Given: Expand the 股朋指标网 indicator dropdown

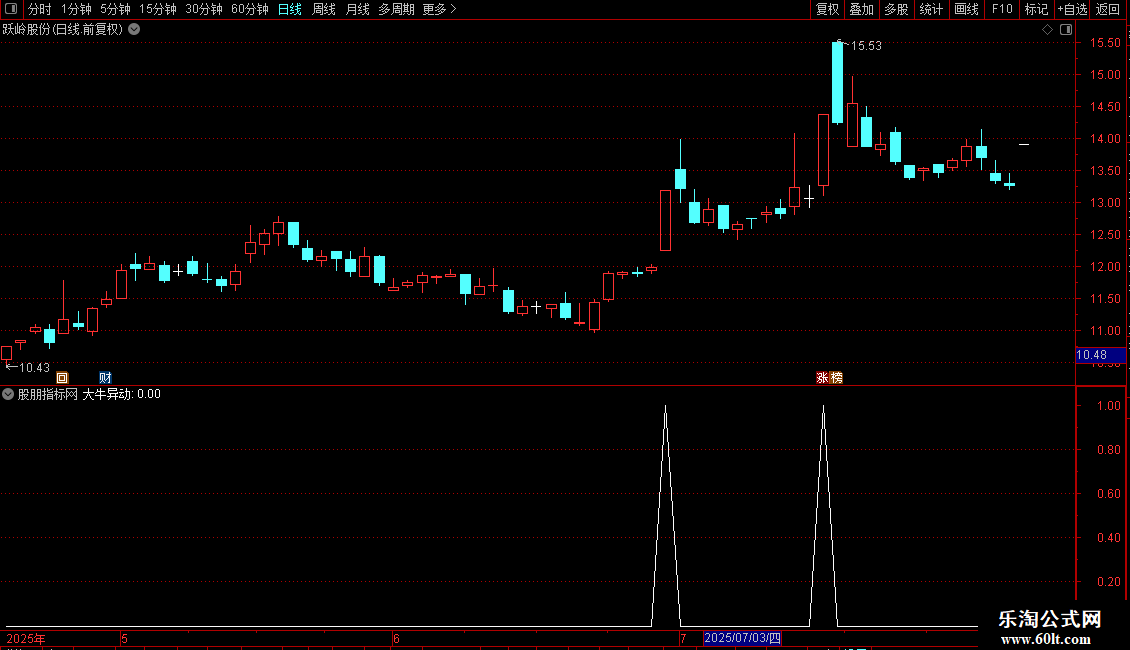Looking at the screenshot, I should [x=8, y=394].
